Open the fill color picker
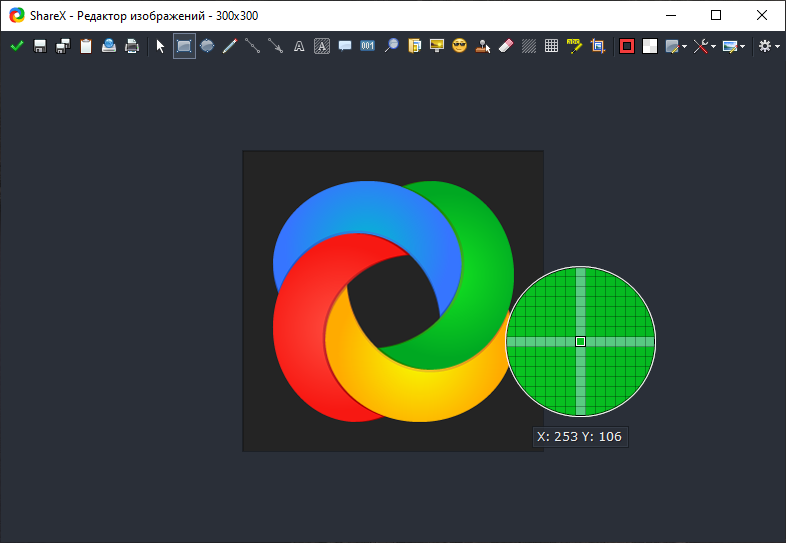The image size is (786, 543). pyautogui.click(x=650, y=46)
